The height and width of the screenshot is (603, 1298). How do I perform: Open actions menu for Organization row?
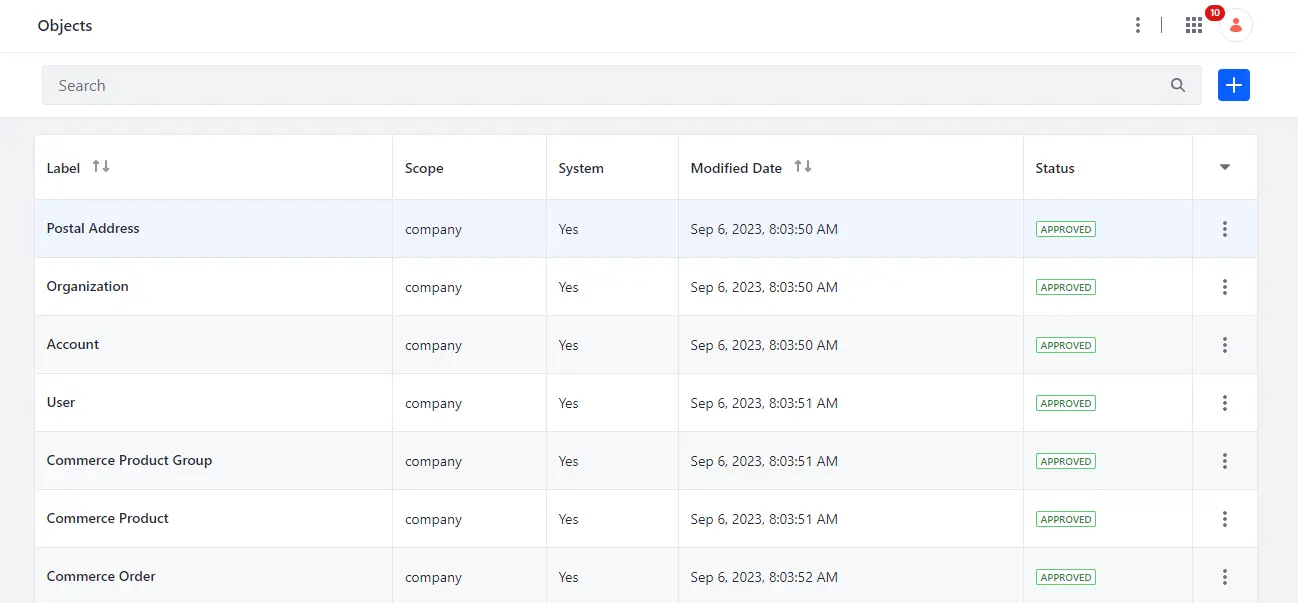(x=1225, y=287)
